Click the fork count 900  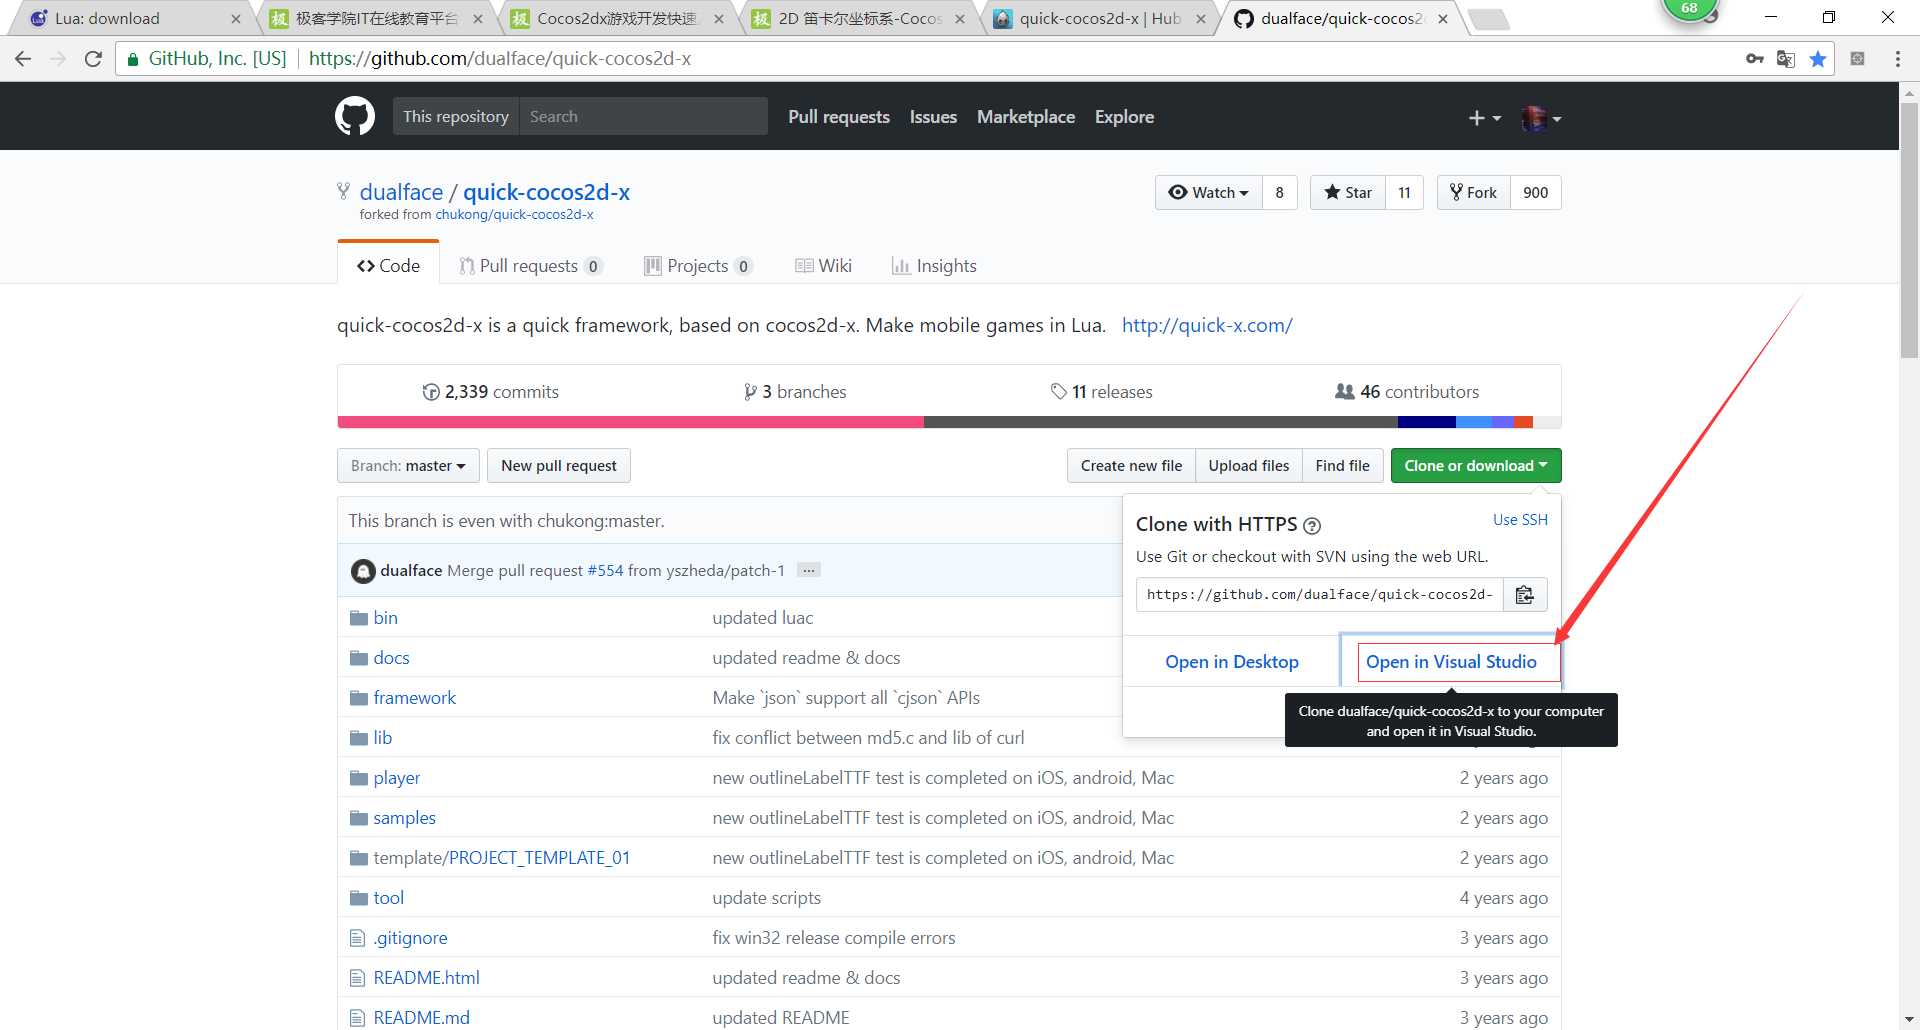tap(1536, 193)
